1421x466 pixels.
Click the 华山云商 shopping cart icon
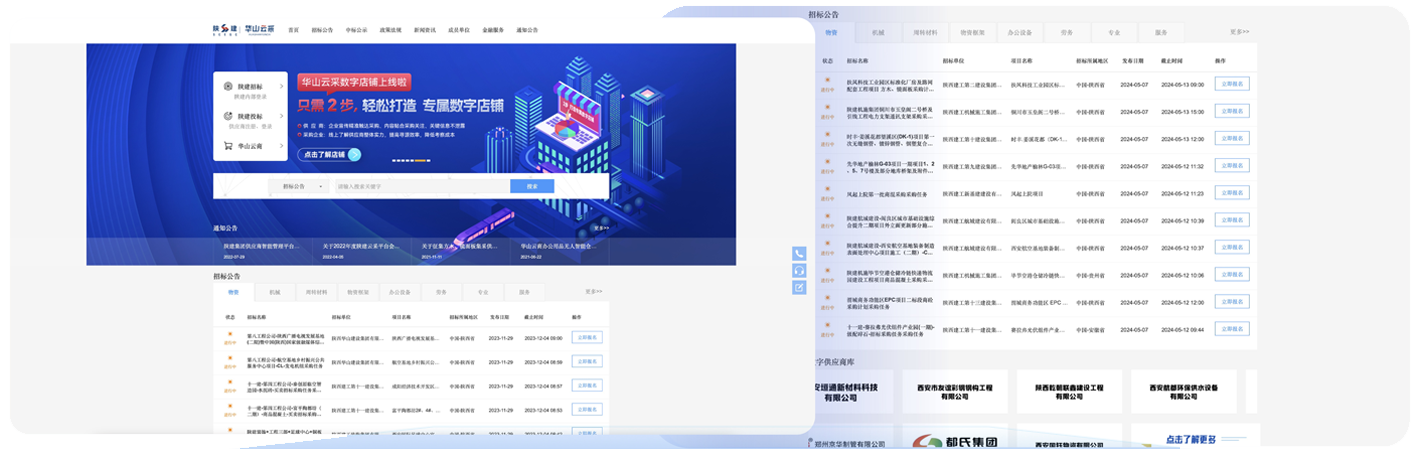(x=229, y=146)
